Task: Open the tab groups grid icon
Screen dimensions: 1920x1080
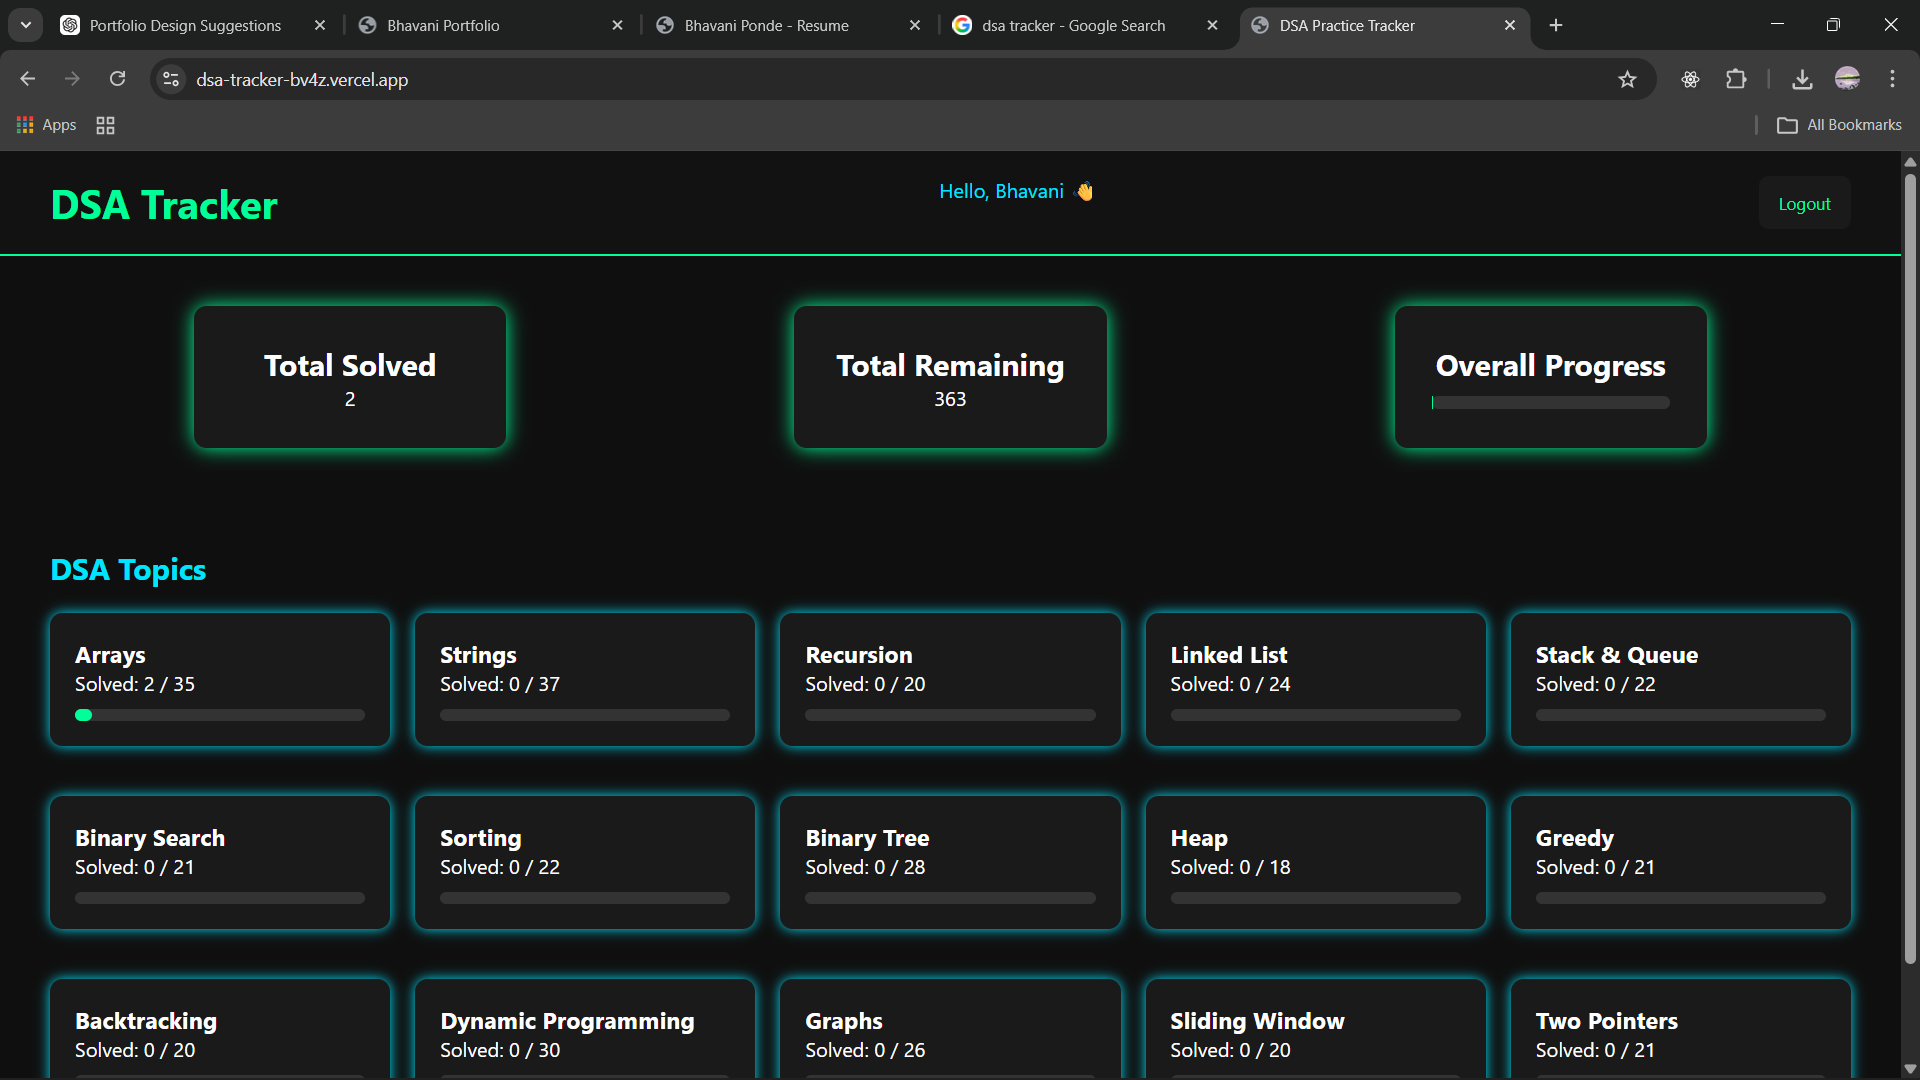Action: click(x=105, y=125)
